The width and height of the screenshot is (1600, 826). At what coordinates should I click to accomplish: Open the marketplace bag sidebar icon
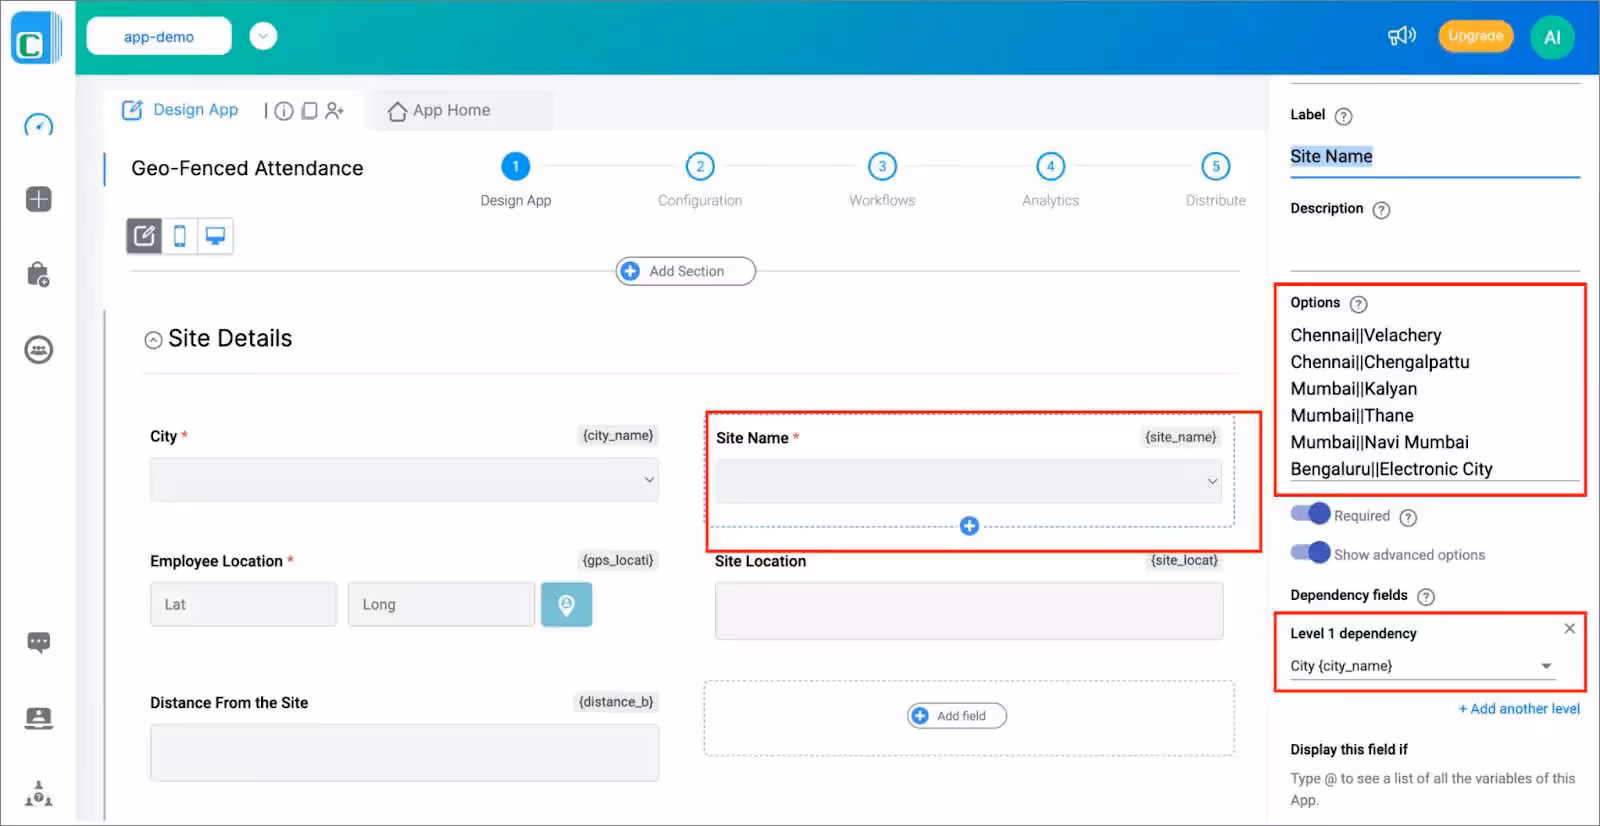[x=38, y=275]
